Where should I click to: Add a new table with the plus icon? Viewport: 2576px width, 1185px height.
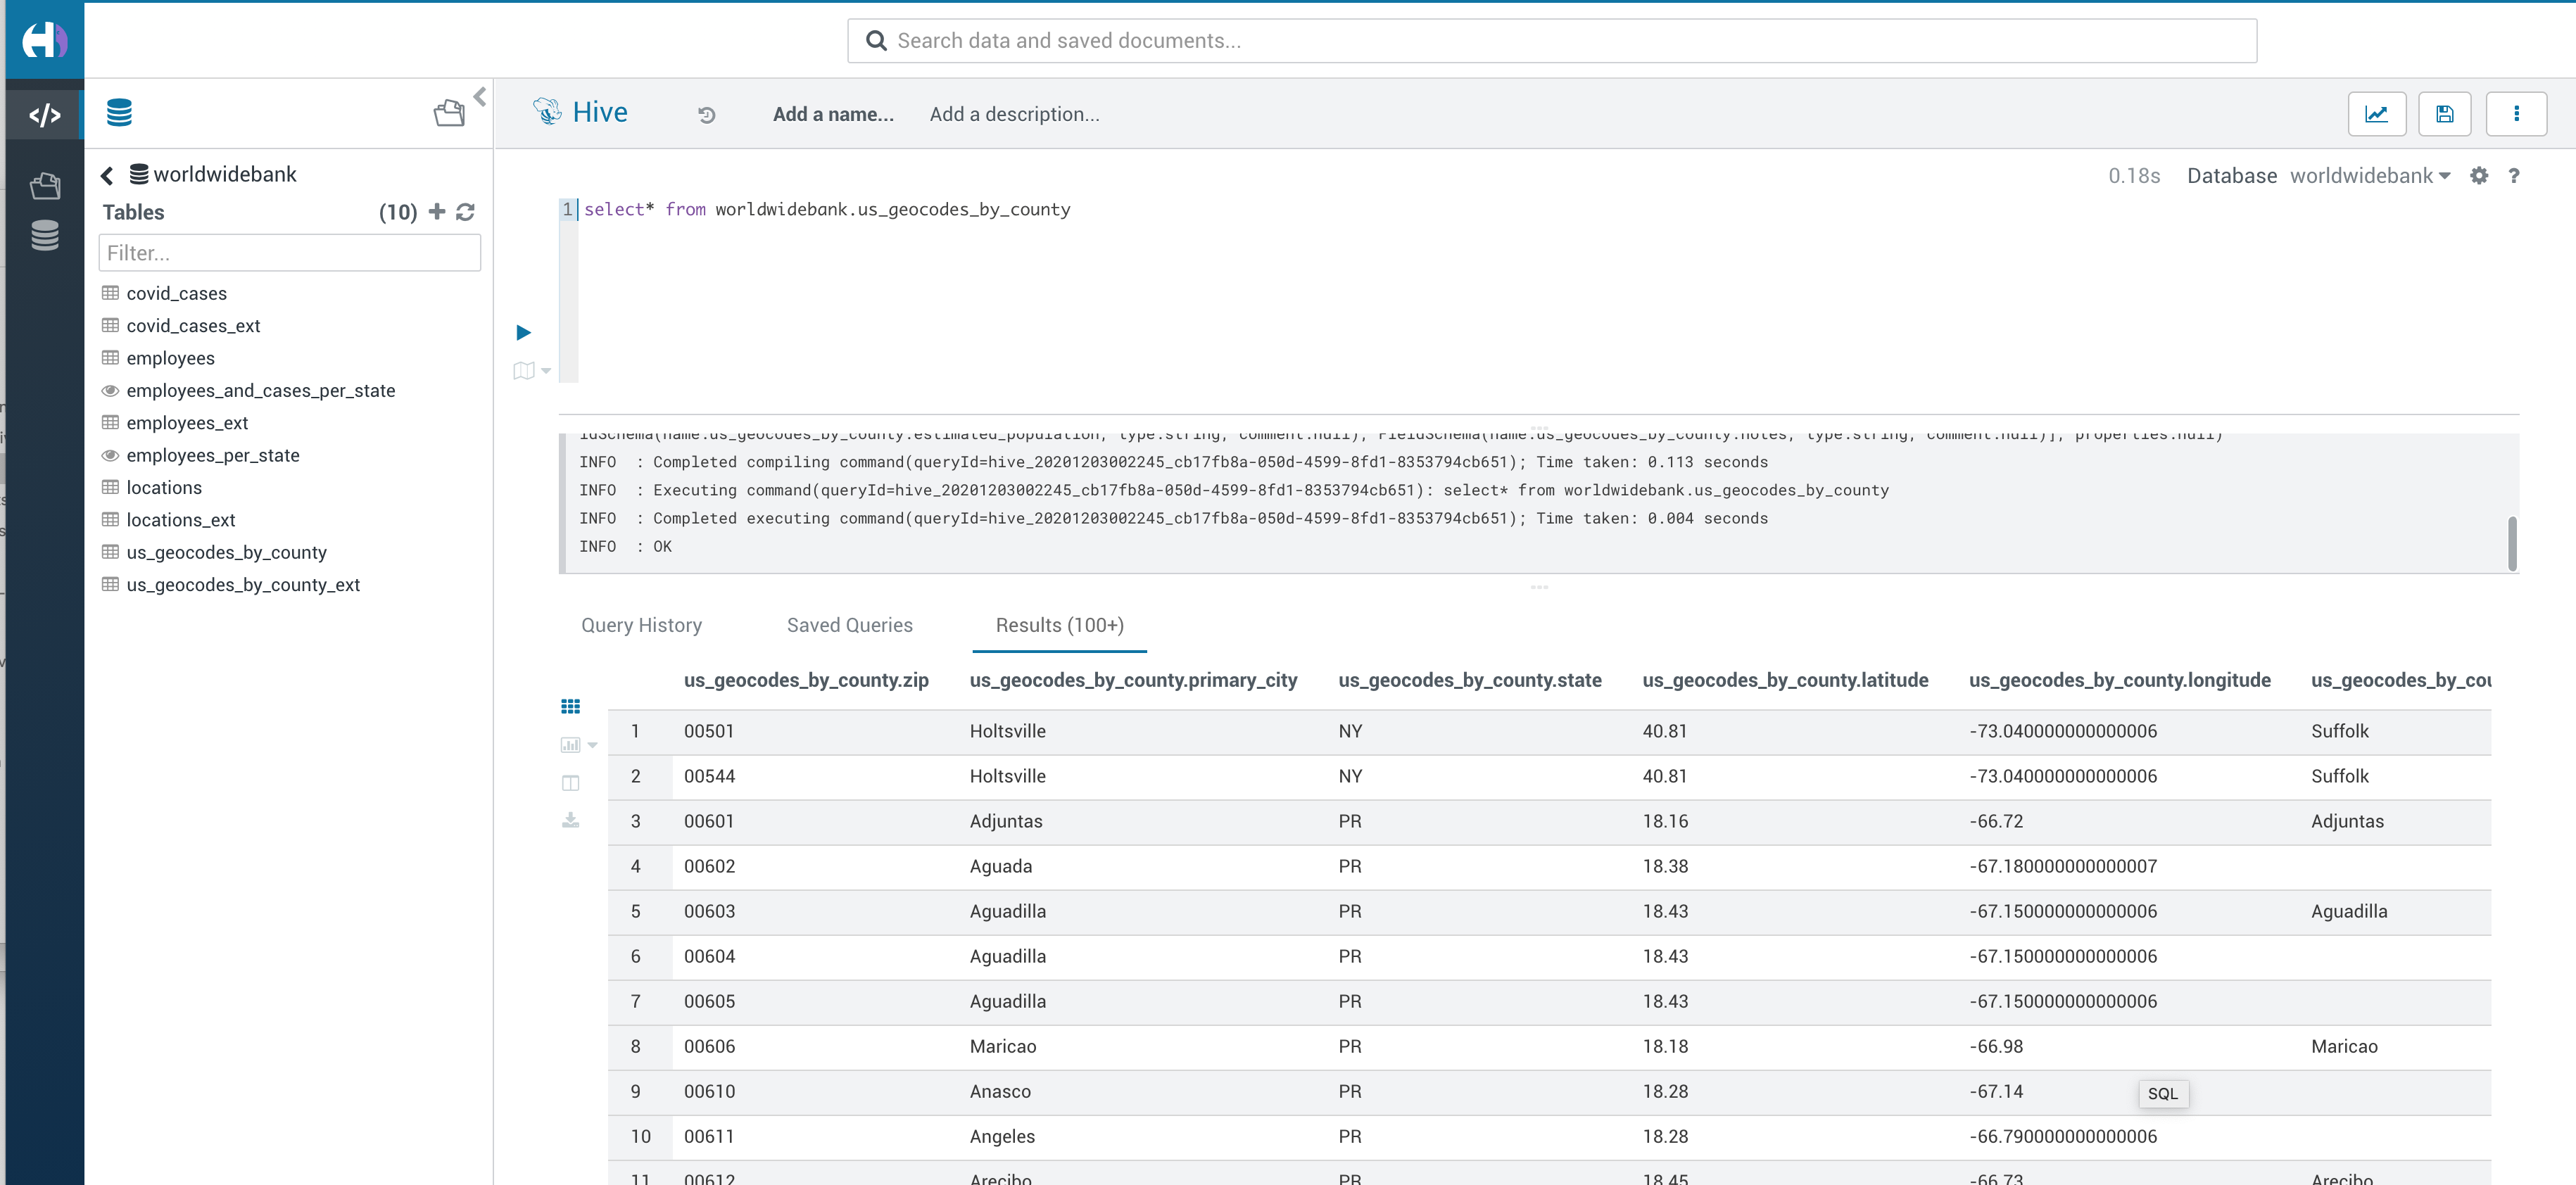pyautogui.click(x=437, y=212)
